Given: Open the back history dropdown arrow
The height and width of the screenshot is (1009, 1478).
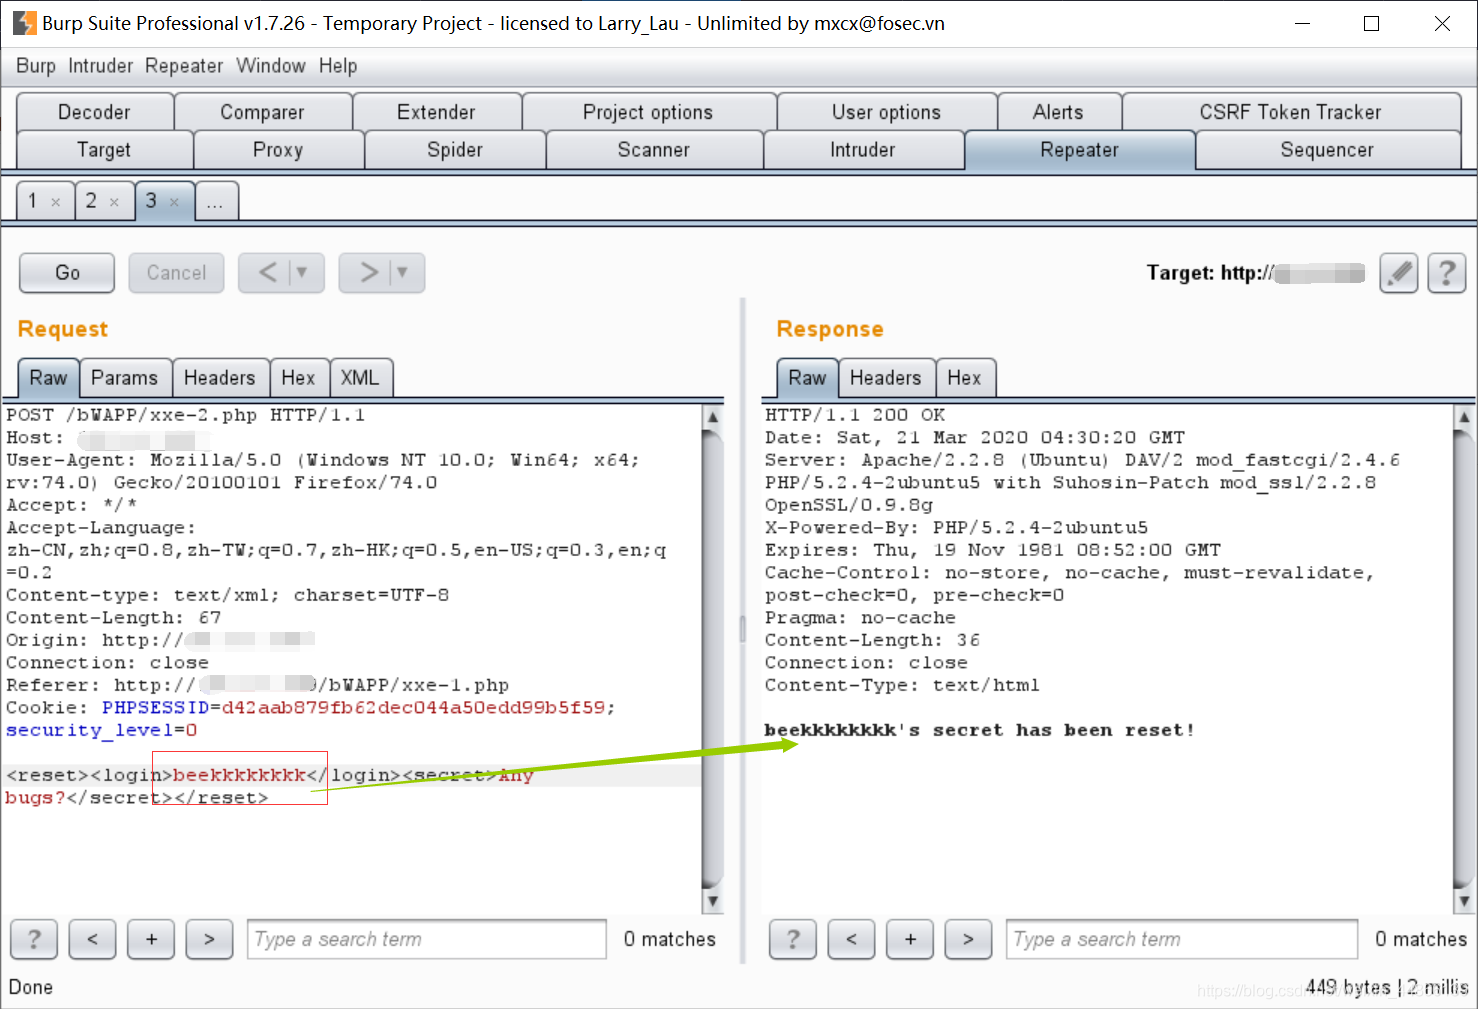Looking at the screenshot, I should point(302,272).
